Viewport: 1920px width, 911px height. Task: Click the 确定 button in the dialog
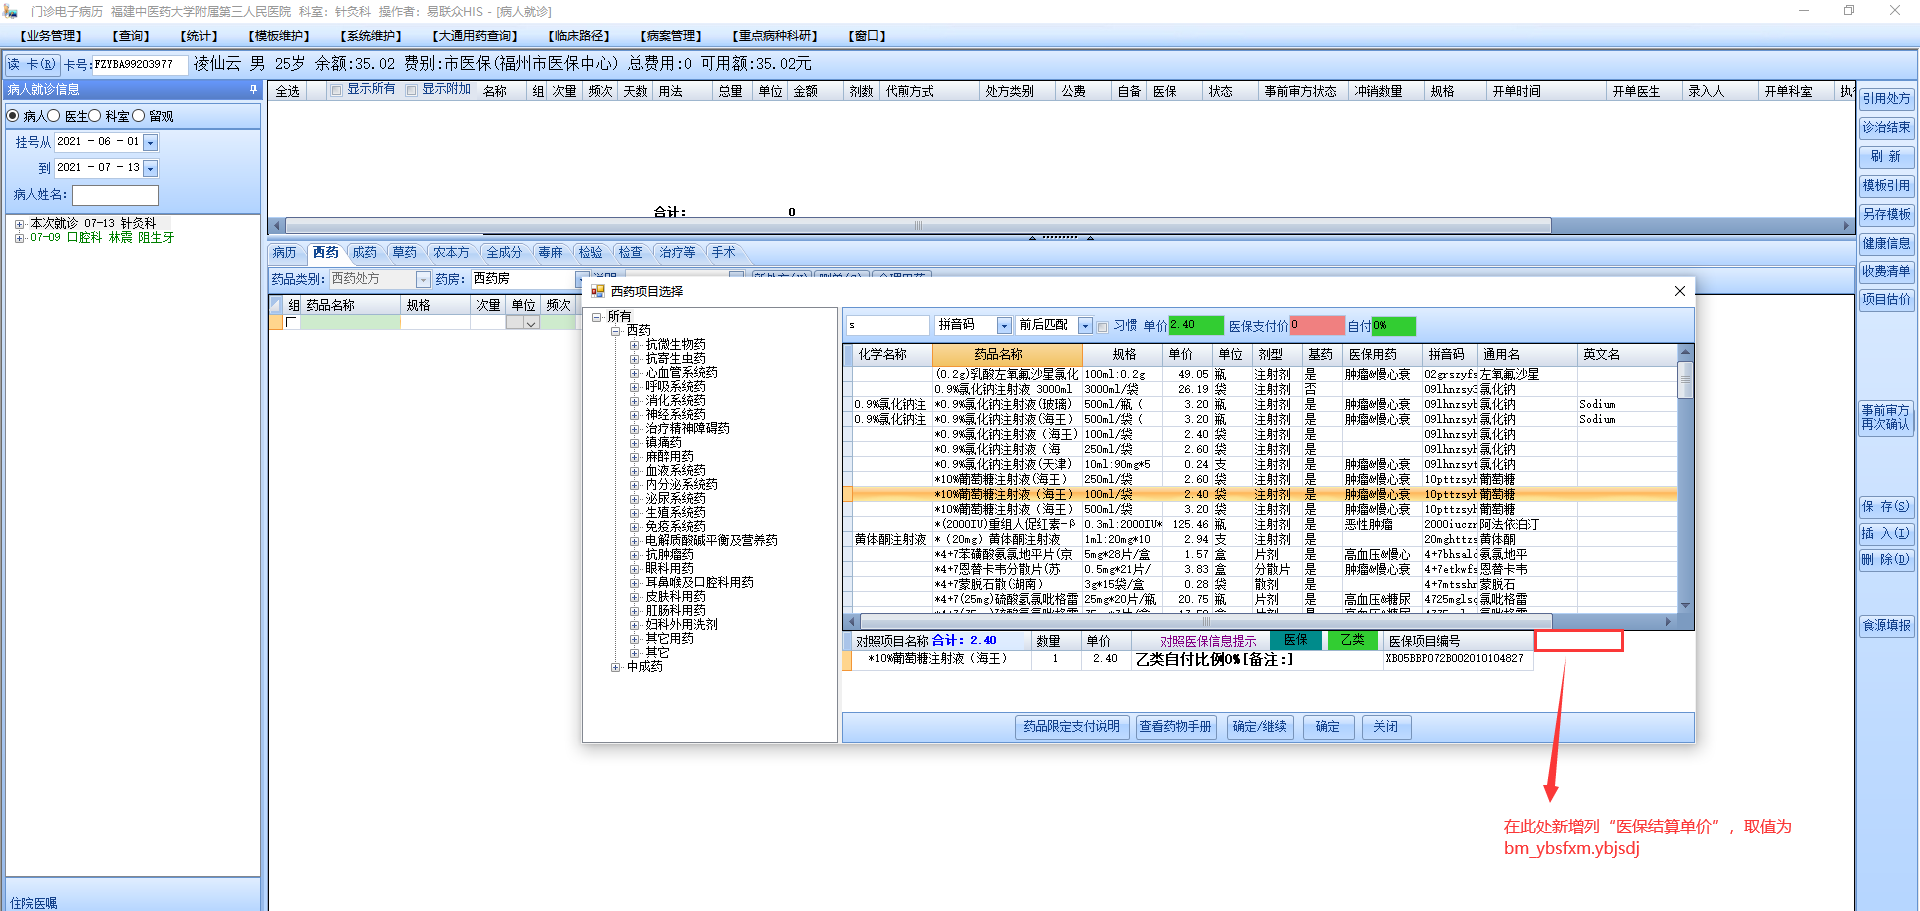[x=1328, y=727]
